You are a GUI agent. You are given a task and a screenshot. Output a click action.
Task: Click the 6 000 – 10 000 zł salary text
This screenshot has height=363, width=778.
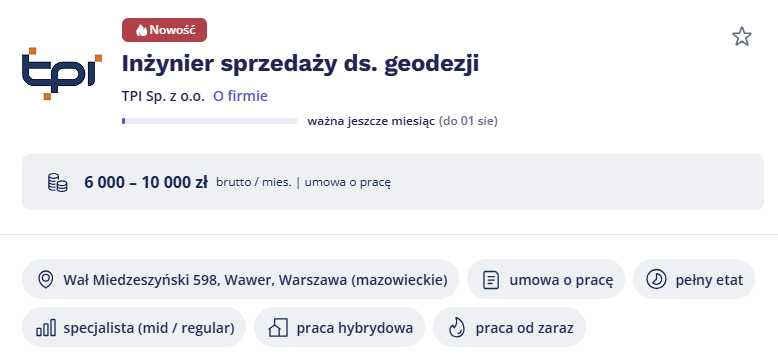click(146, 182)
